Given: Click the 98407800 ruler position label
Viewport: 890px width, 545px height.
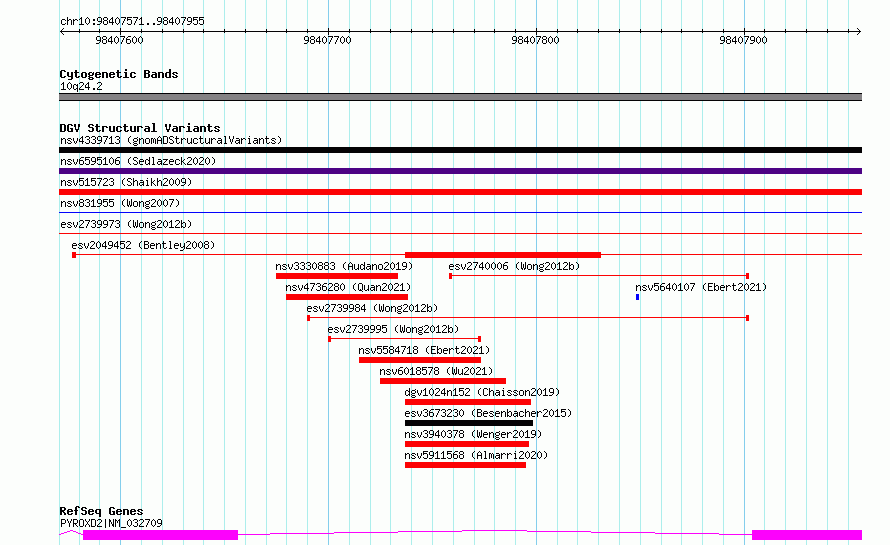Looking at the screenshot, I should 535,40.
